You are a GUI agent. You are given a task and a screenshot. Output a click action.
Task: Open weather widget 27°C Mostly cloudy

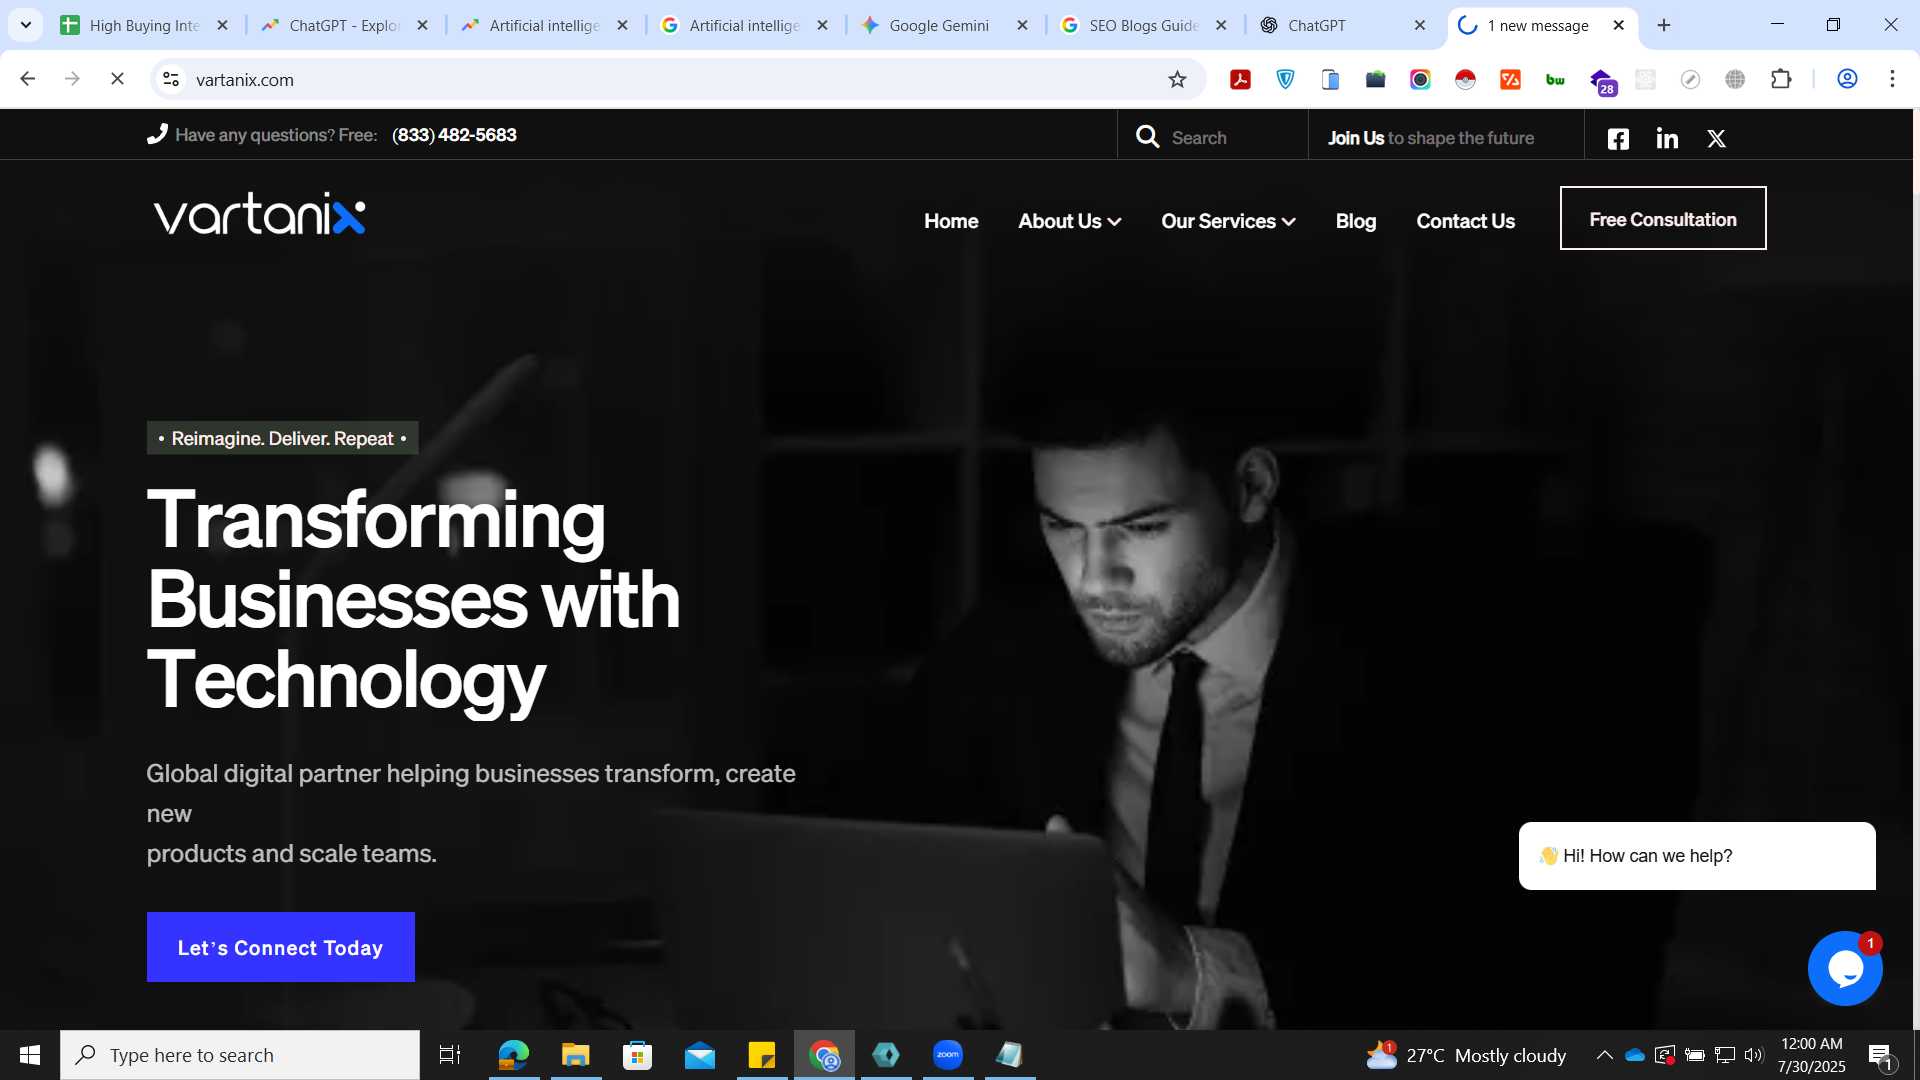[x=1466, y=1055]
